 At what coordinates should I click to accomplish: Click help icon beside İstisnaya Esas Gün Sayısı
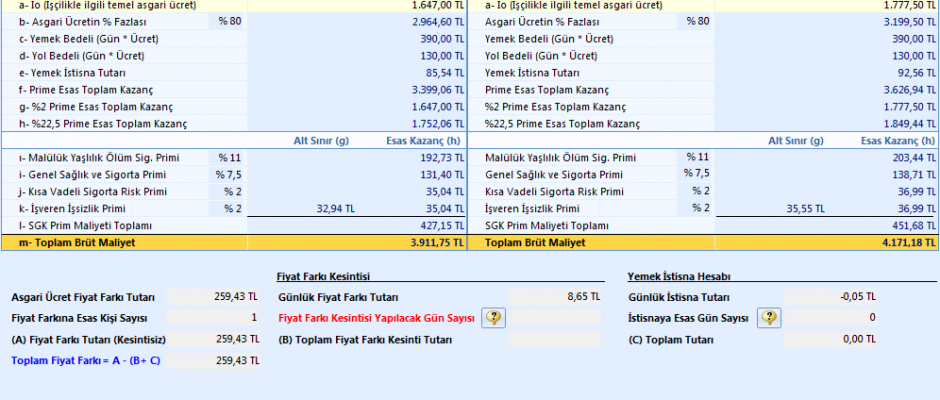[769, 318]
